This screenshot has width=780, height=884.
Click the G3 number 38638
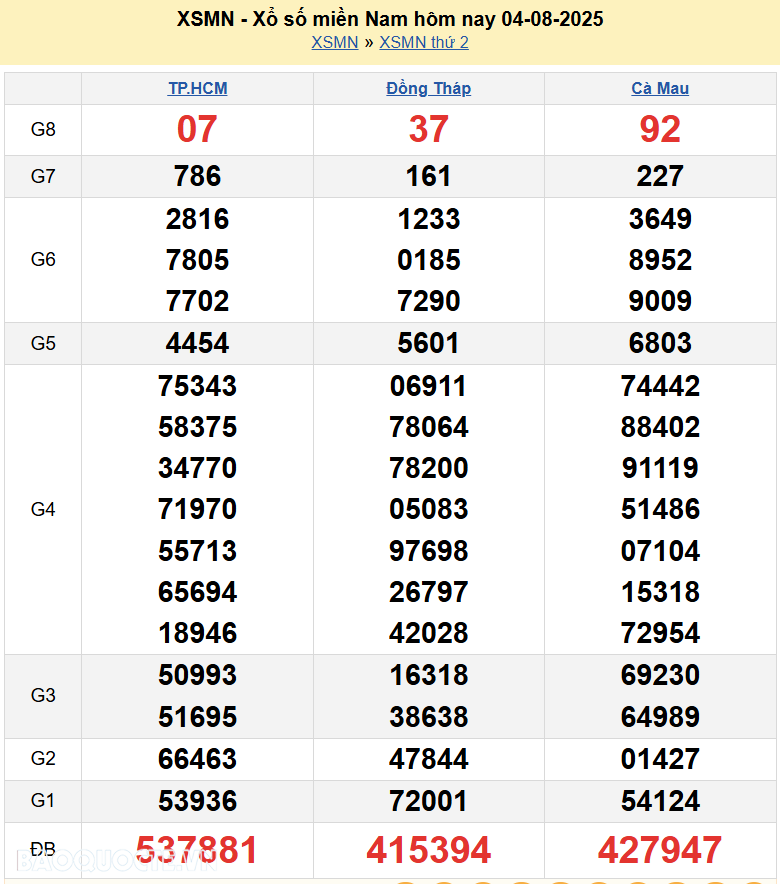pyautogui.click(x=428, y=717)
